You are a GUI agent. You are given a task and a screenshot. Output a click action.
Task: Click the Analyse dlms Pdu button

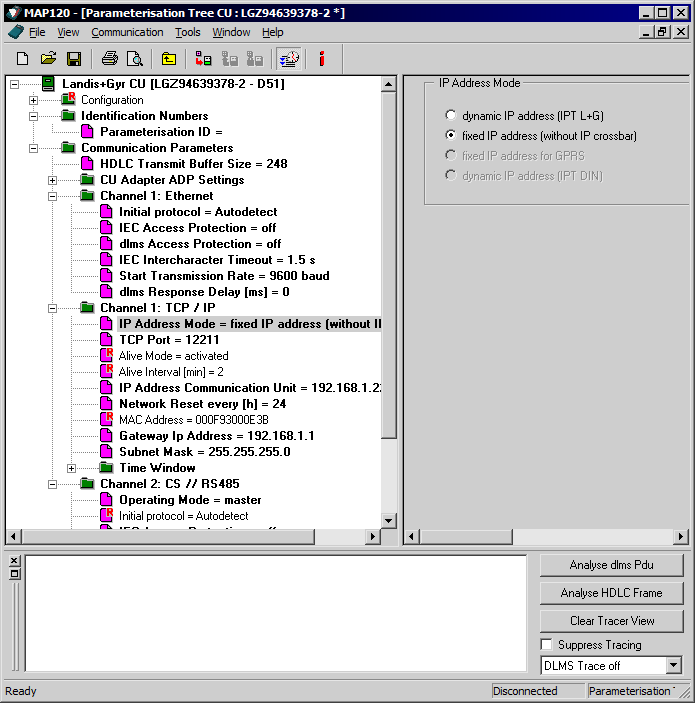612,565
